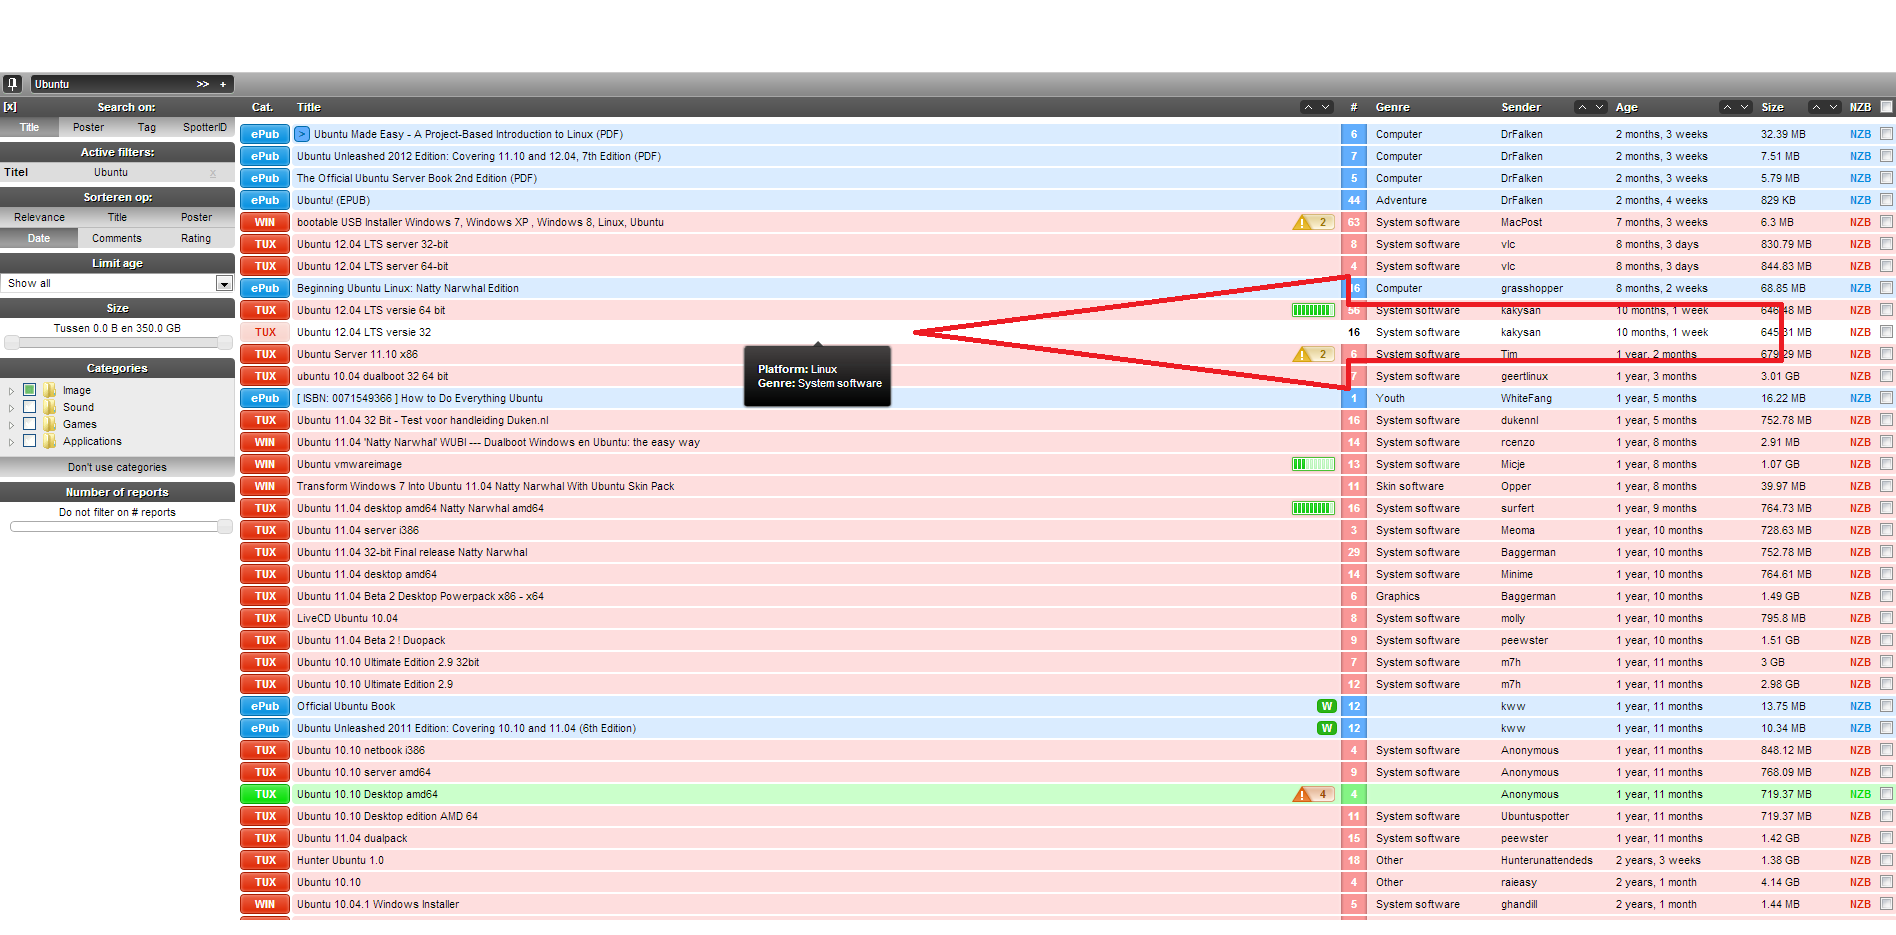The width and height of the screenshot is (1896, 935).
Task: Check the box for Ubuntu! (EPUB) row
Action: coord(1886,200)
